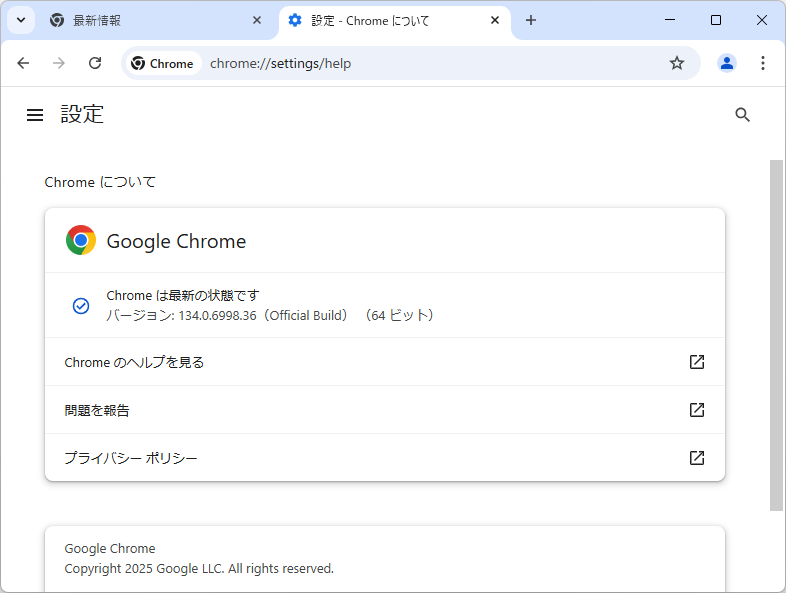Open 問題を報告 row

coord(385,410)
